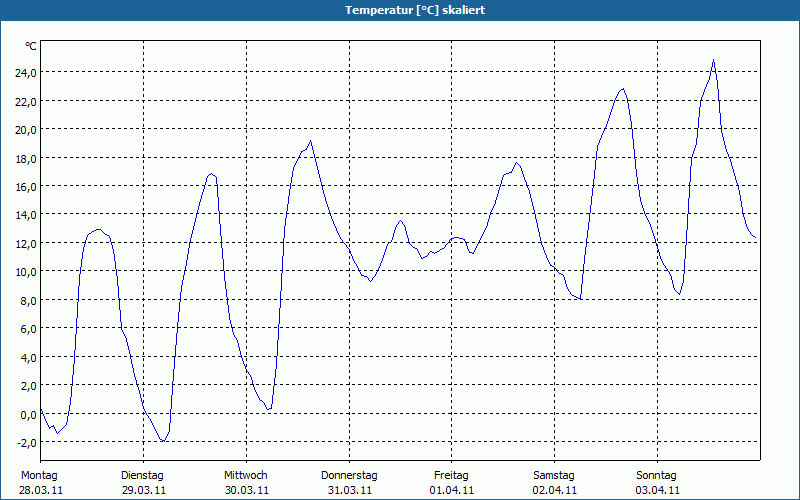Screen dimensions: 800x500
Task: Click the 6,0 axis label
Action: [x=29, y=329]
